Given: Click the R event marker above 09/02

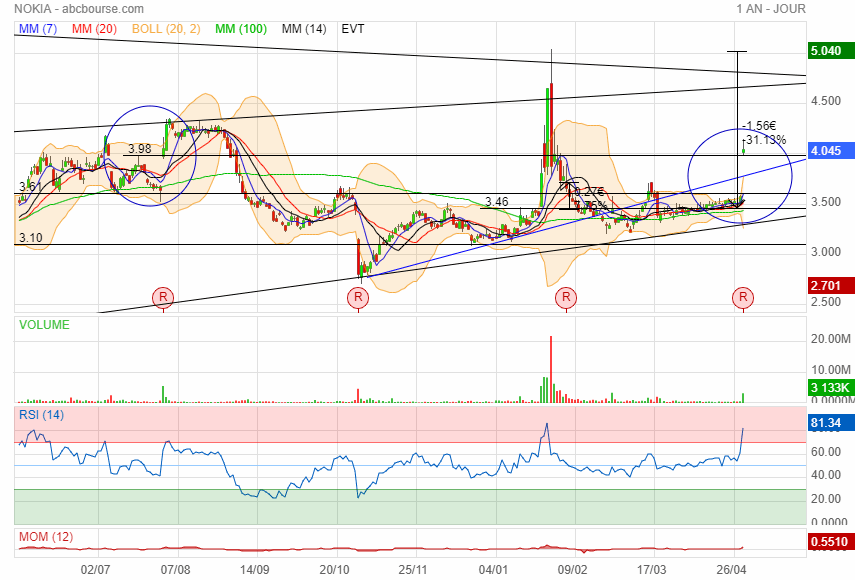Looking at the screenshot, I should click(566, 298).
